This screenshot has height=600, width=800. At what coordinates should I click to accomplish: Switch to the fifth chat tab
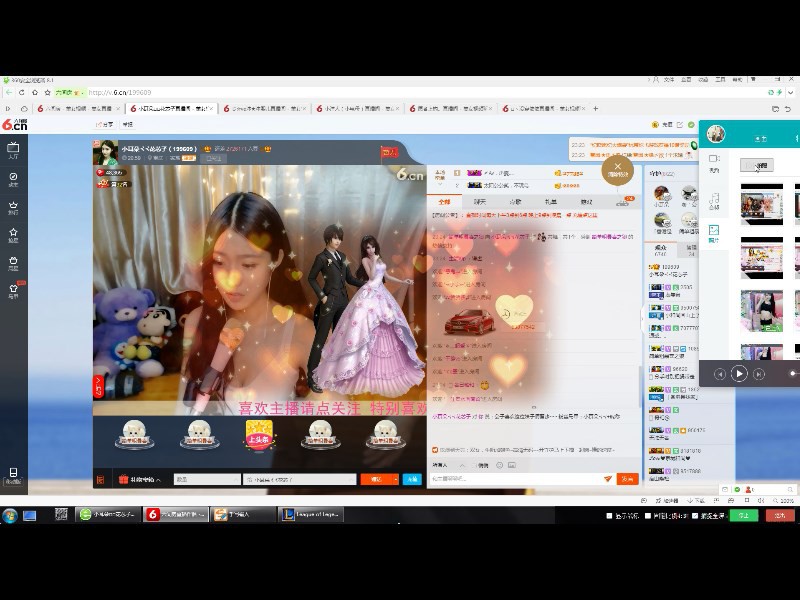point(586,202)
